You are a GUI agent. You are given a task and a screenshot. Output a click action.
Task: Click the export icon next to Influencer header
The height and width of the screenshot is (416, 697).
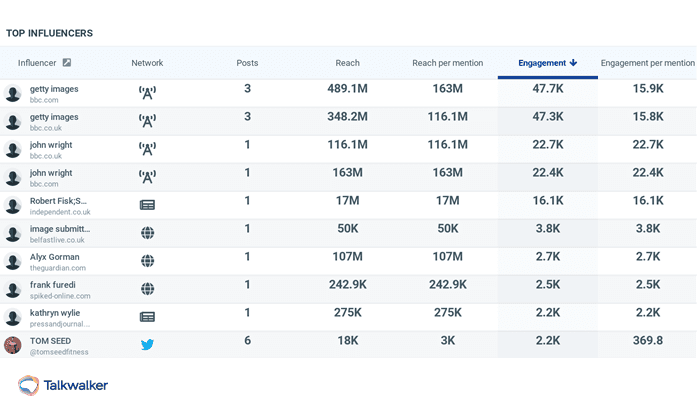(67, 63)
